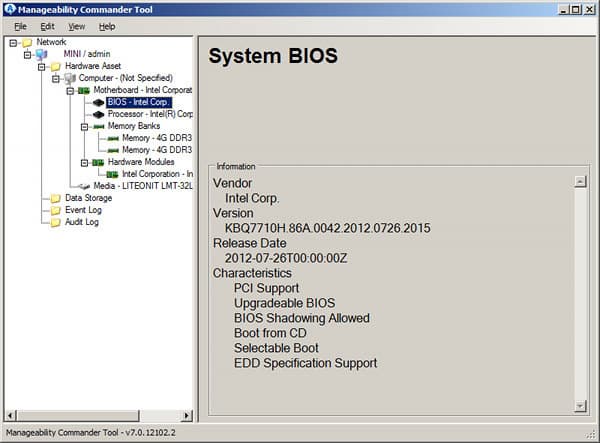Click the Audit Log folder icon
The width and height of the screenshot is (600, 443).
(55, 222)
